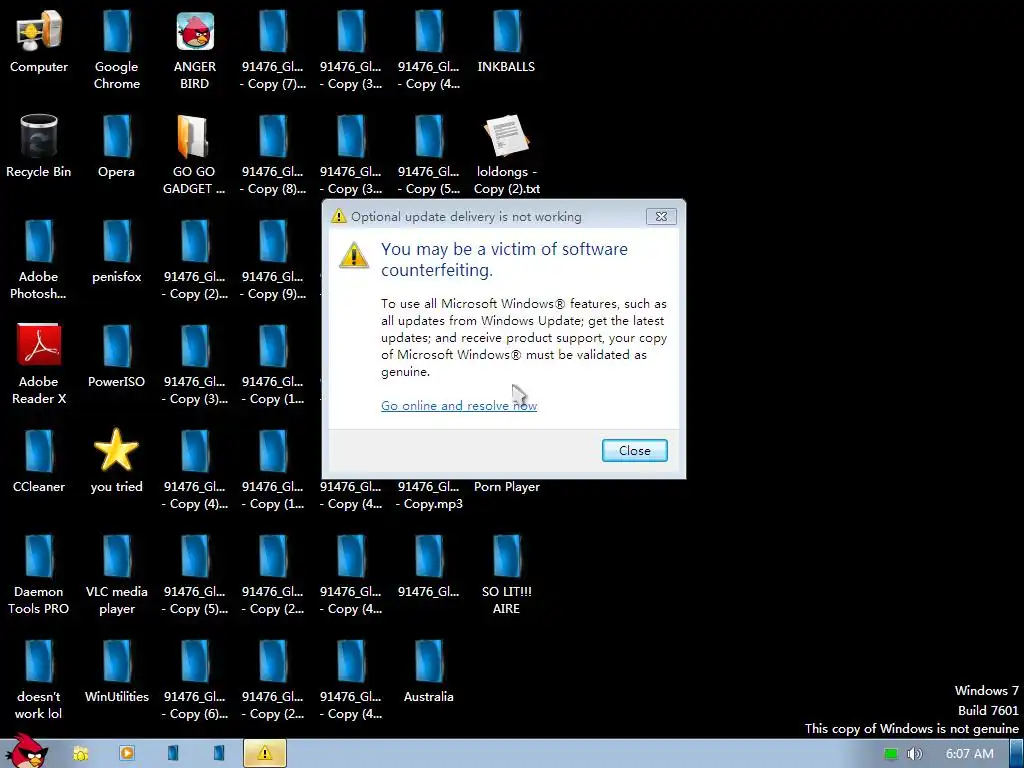Image resolution: width=1024 pixels, height=768 pixels.
Task: Open Adobe Reader X
Action: [x=39, y=364]
